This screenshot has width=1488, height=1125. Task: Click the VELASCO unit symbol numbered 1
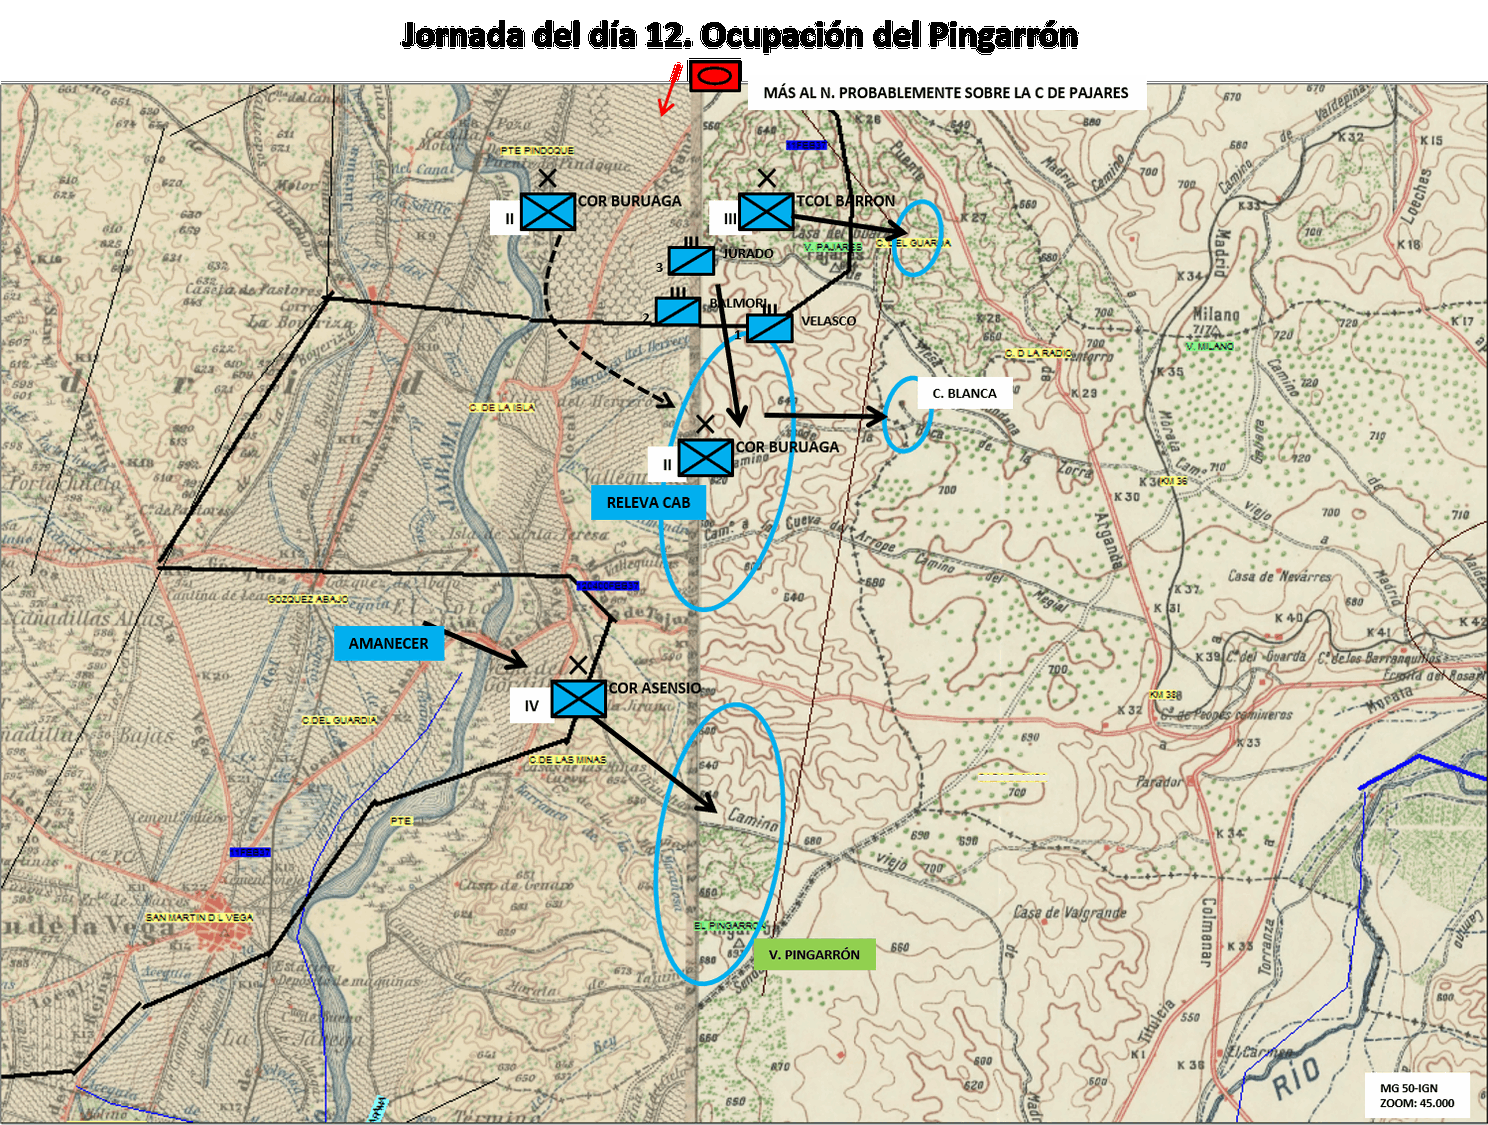770,327
